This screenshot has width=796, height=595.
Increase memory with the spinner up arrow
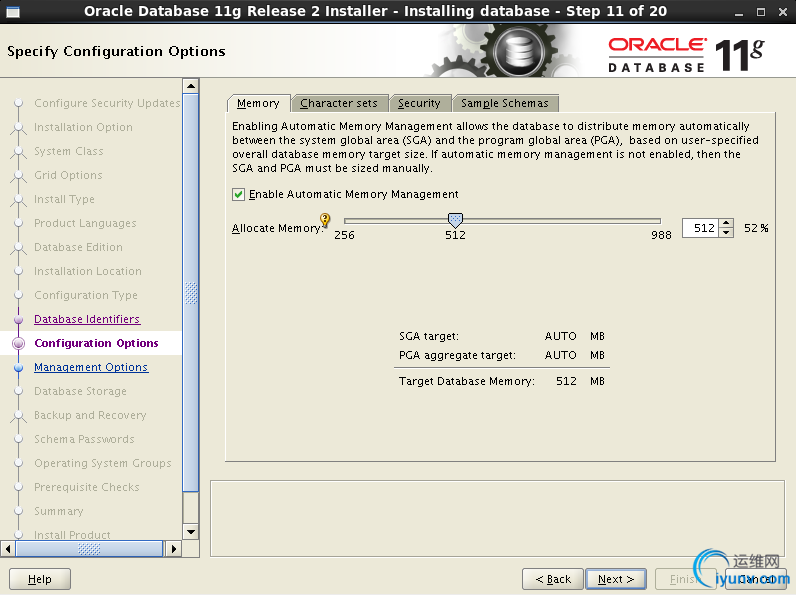727,223
